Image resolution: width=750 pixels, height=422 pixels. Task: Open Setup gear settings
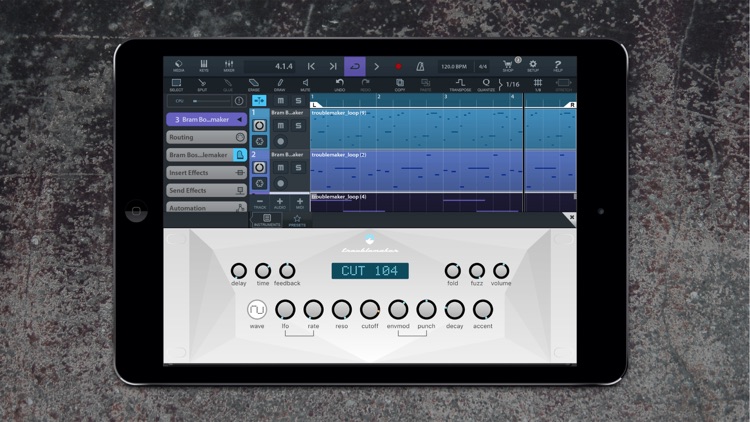pos(533,66)
